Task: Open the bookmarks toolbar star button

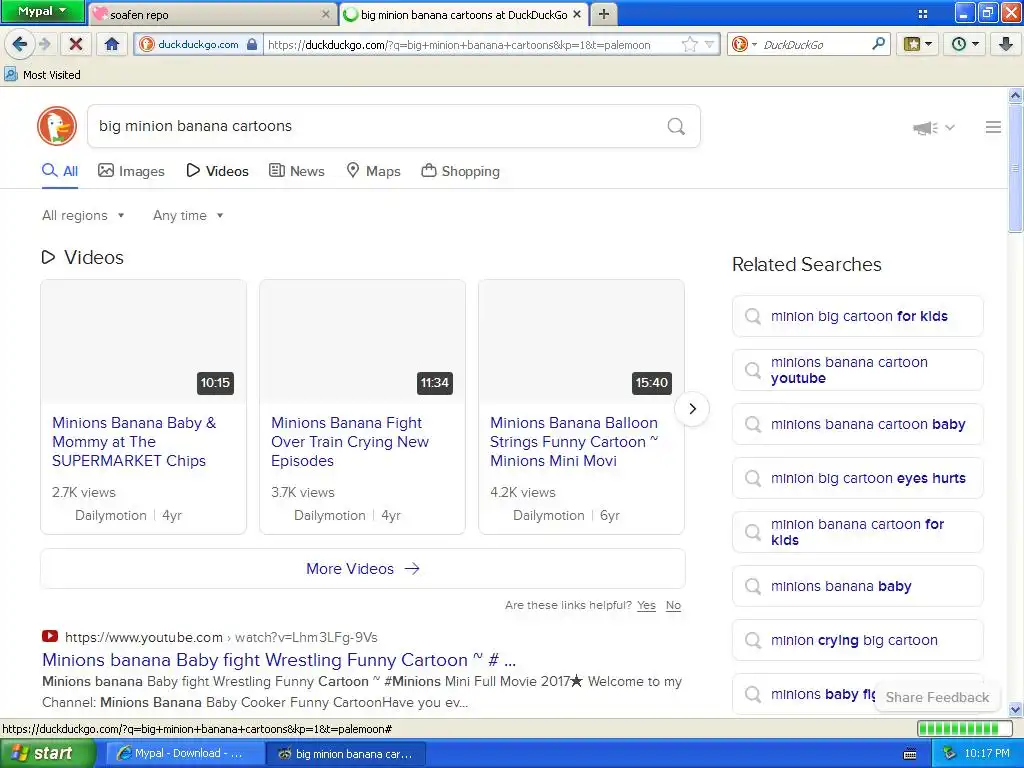Action: [918, 44]
